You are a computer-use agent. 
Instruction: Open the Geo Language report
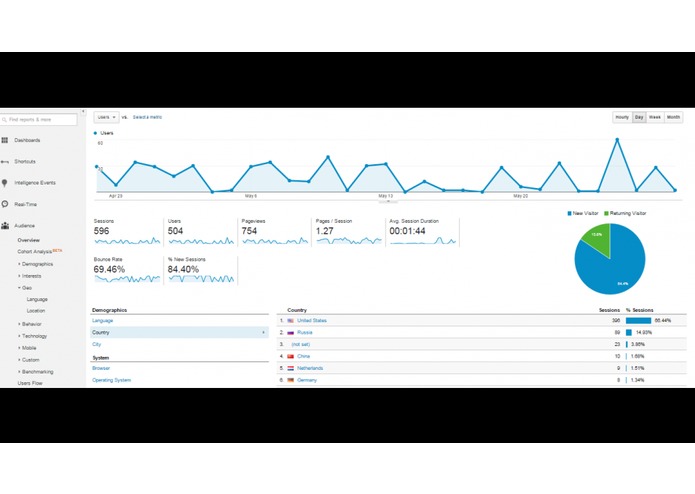[37, 300]
